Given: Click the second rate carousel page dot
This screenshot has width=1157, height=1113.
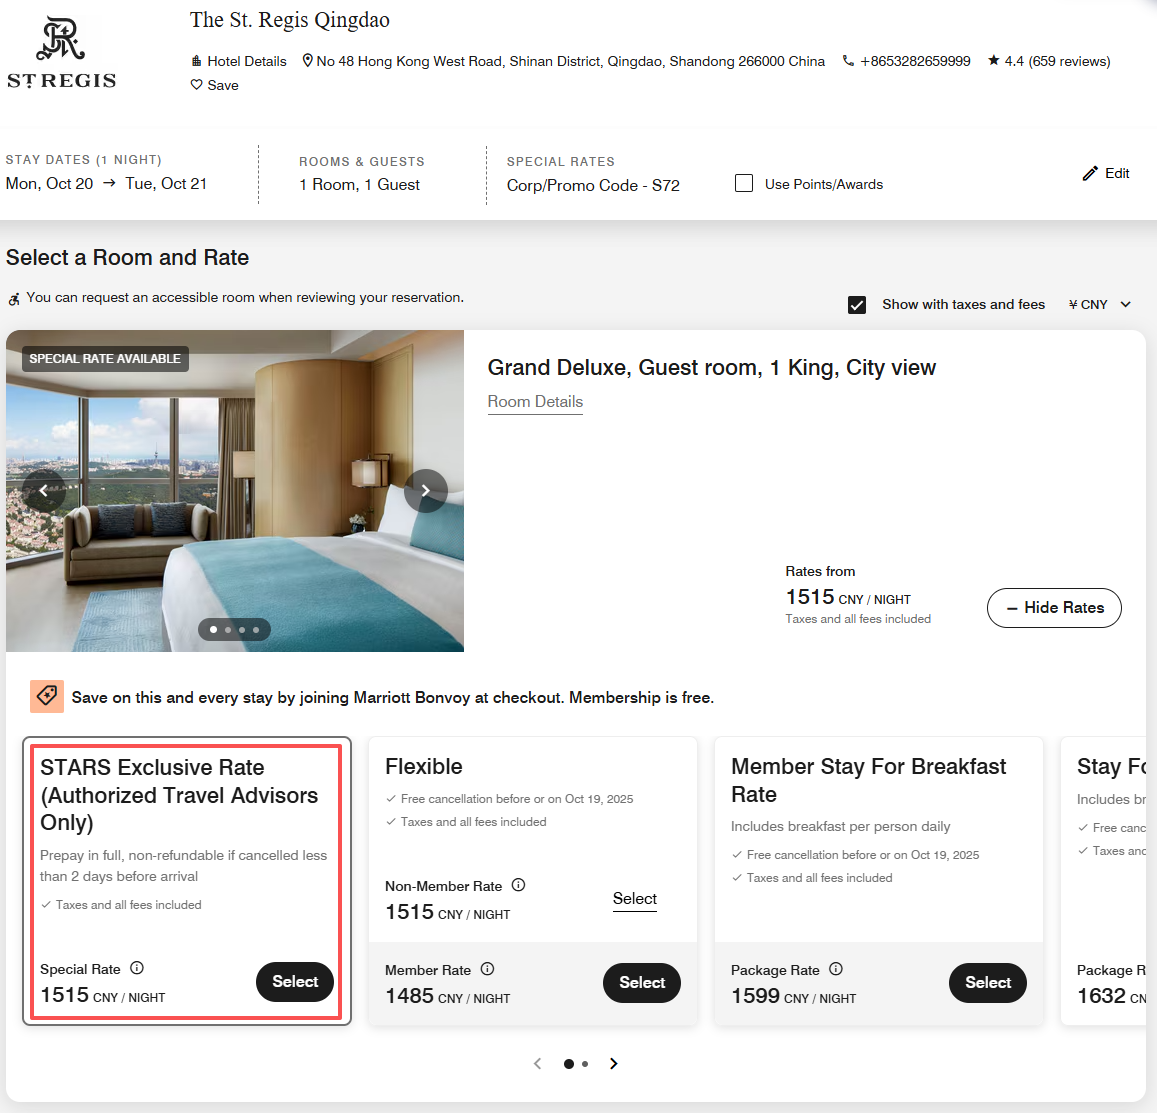Looking at the screenshot, I should (x=585, y=1064).
